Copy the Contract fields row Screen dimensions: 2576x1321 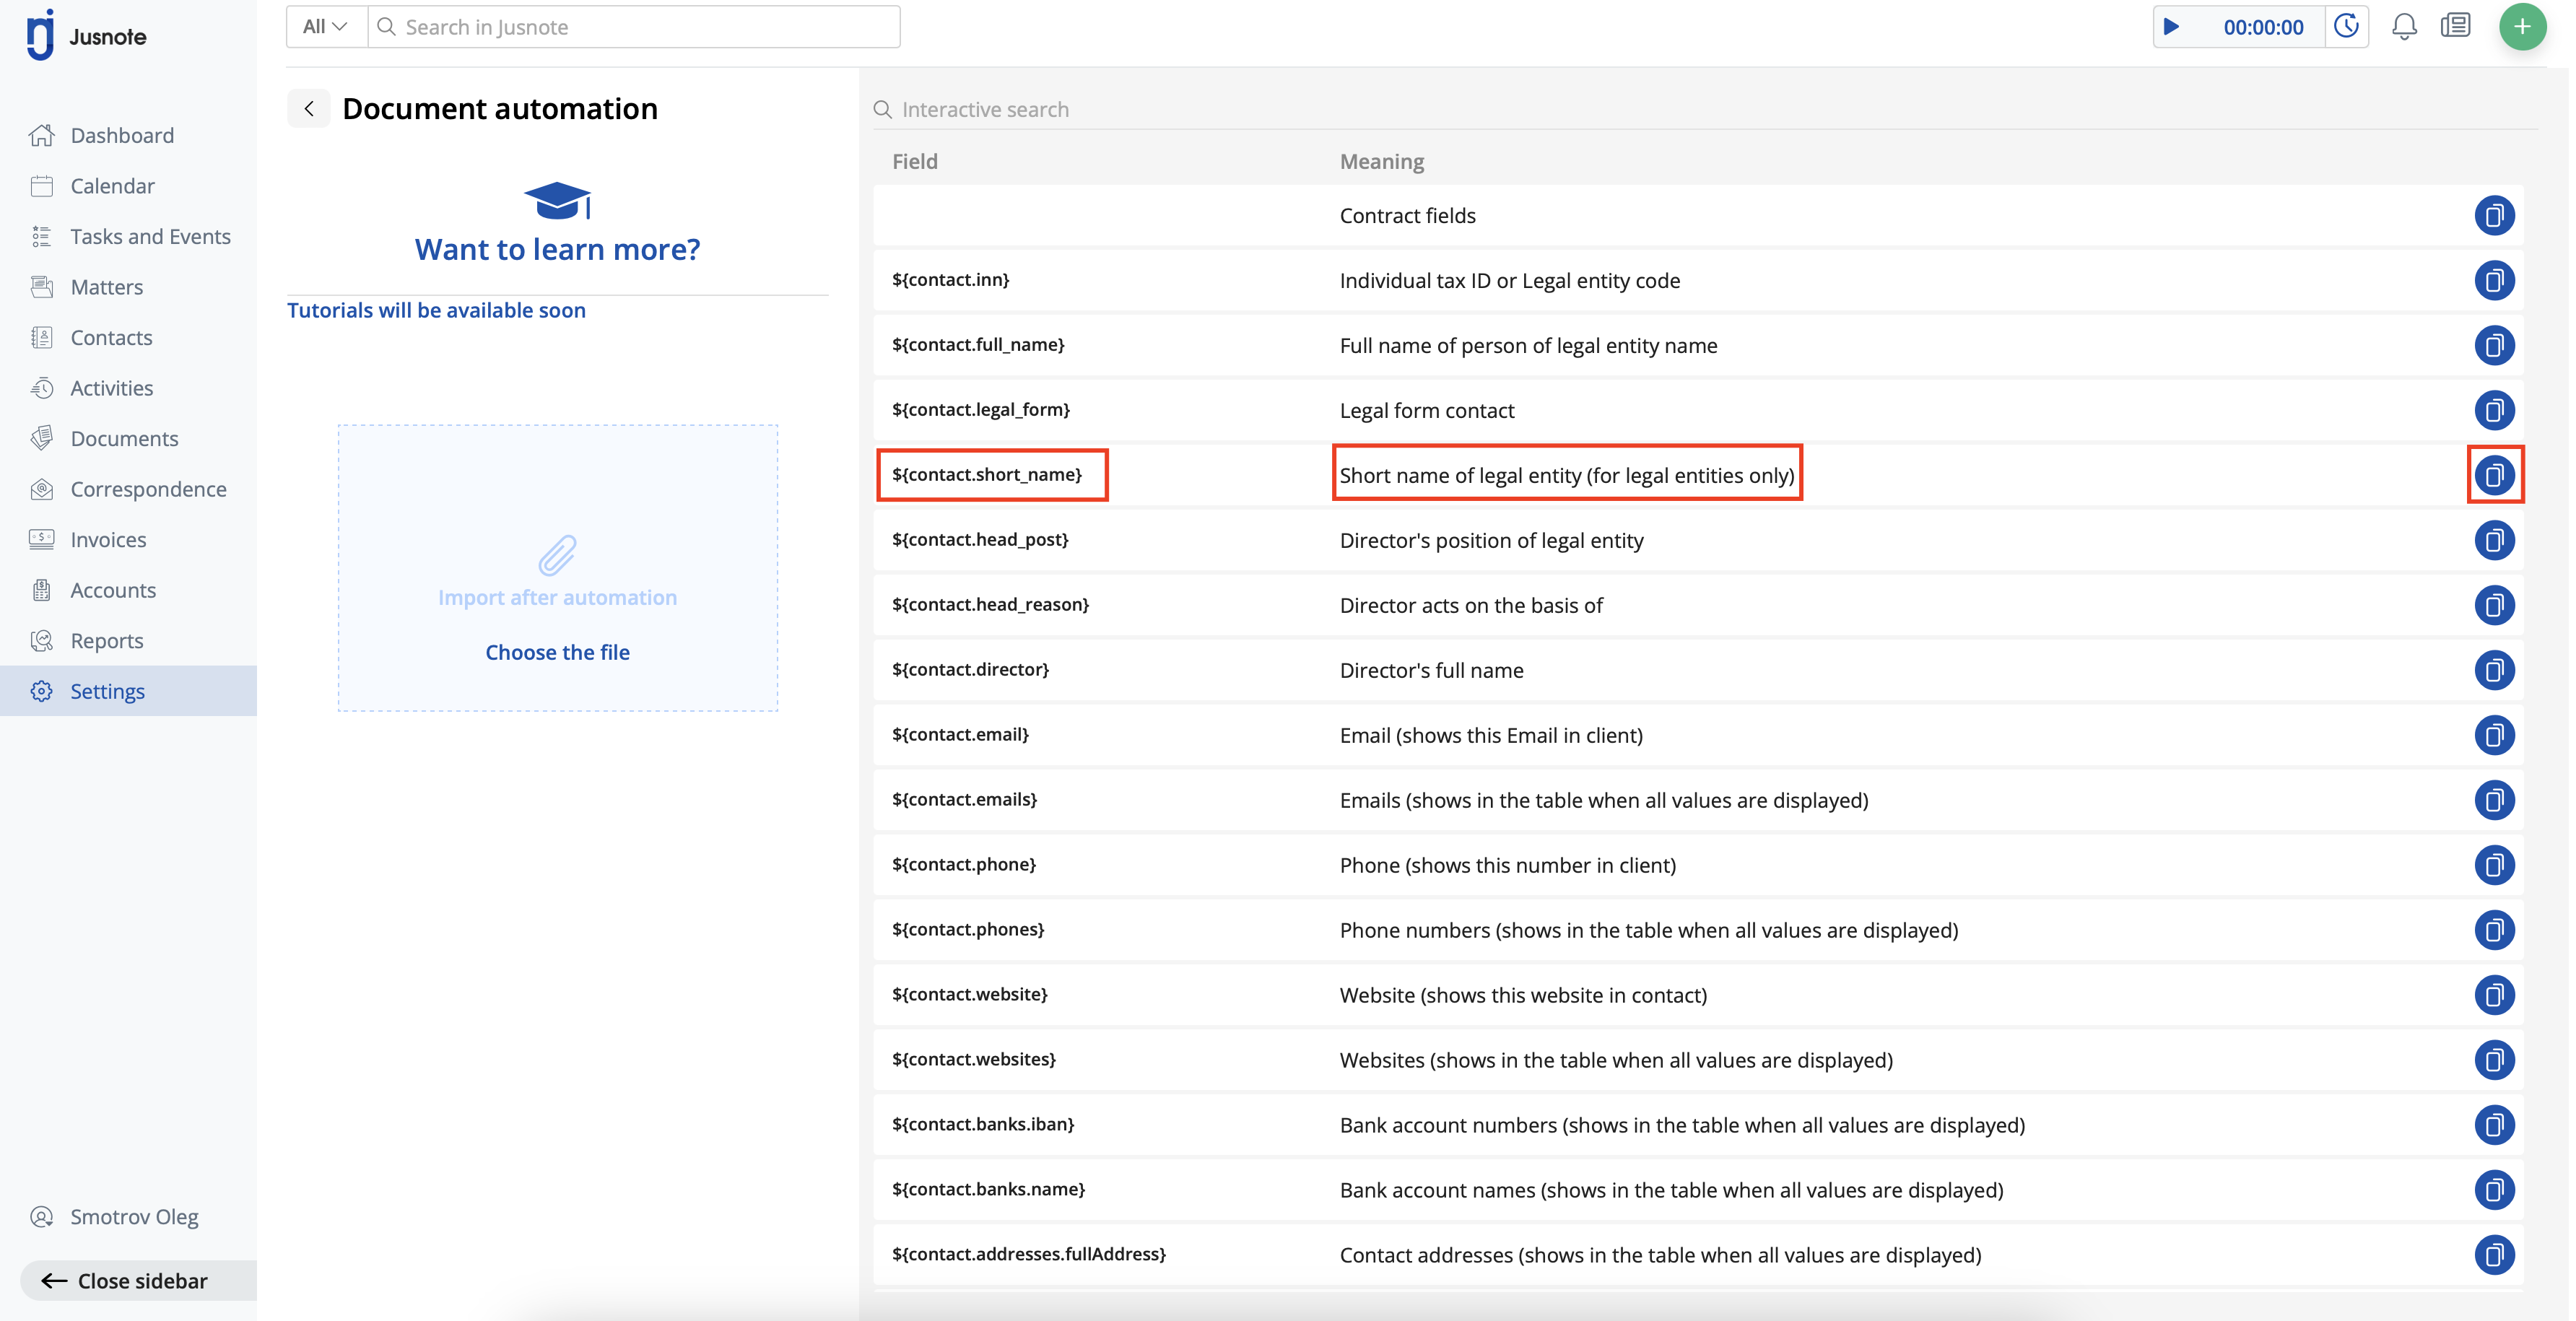(x=2494, y=215)
